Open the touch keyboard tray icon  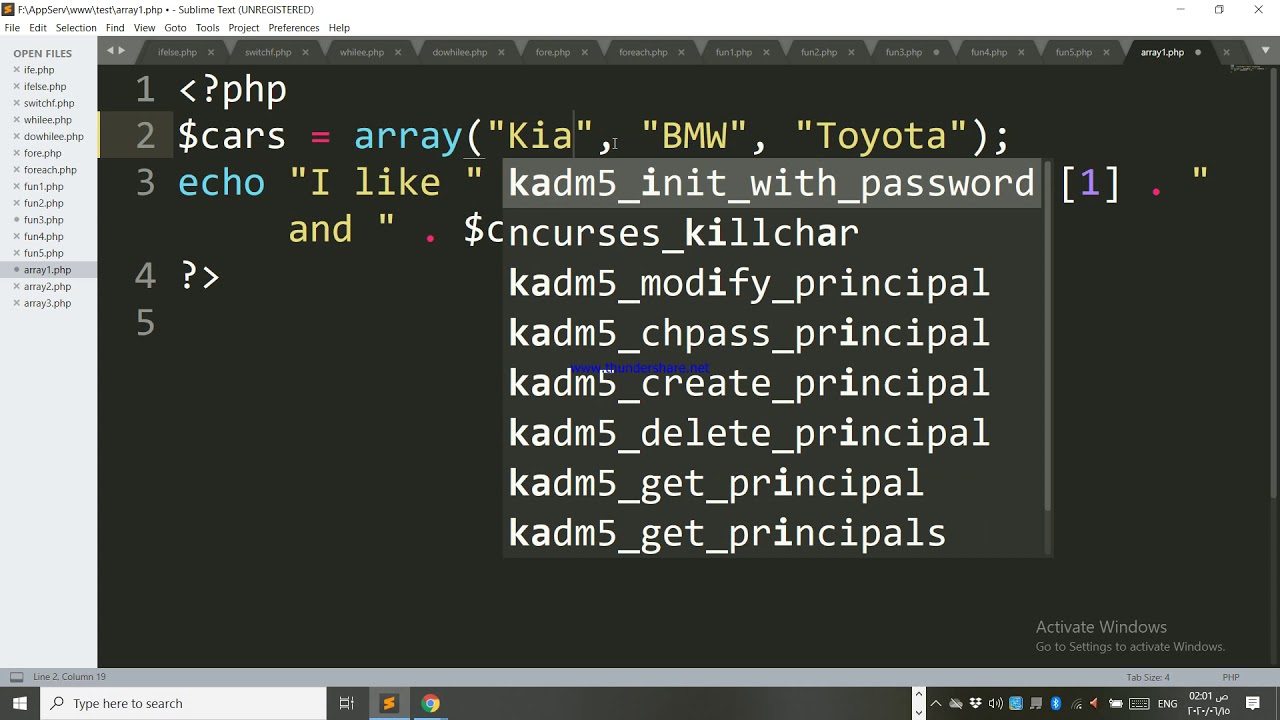[x=1137, y=703]
